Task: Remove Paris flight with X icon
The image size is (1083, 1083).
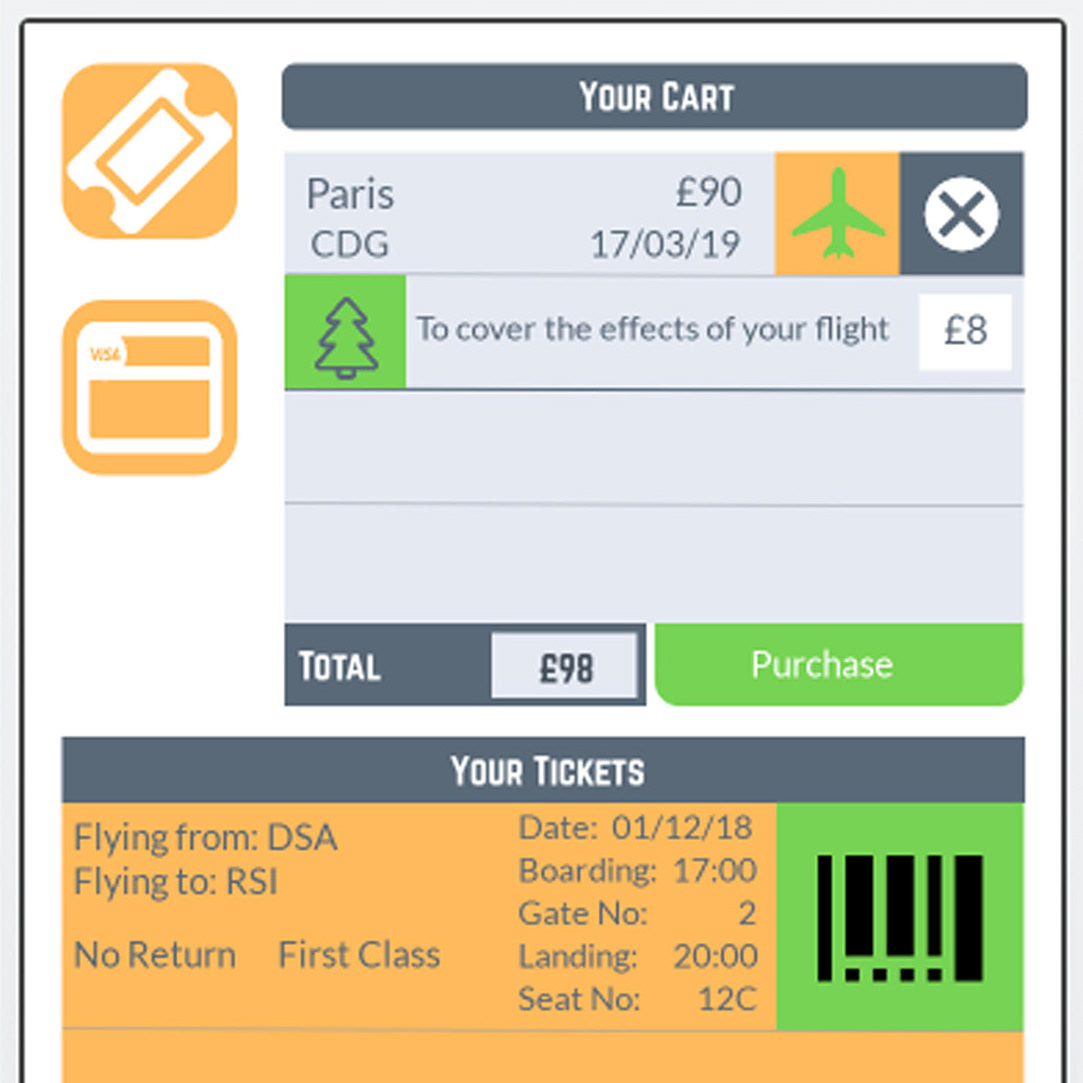Action: pyautogui.click(x=961, y=213)
